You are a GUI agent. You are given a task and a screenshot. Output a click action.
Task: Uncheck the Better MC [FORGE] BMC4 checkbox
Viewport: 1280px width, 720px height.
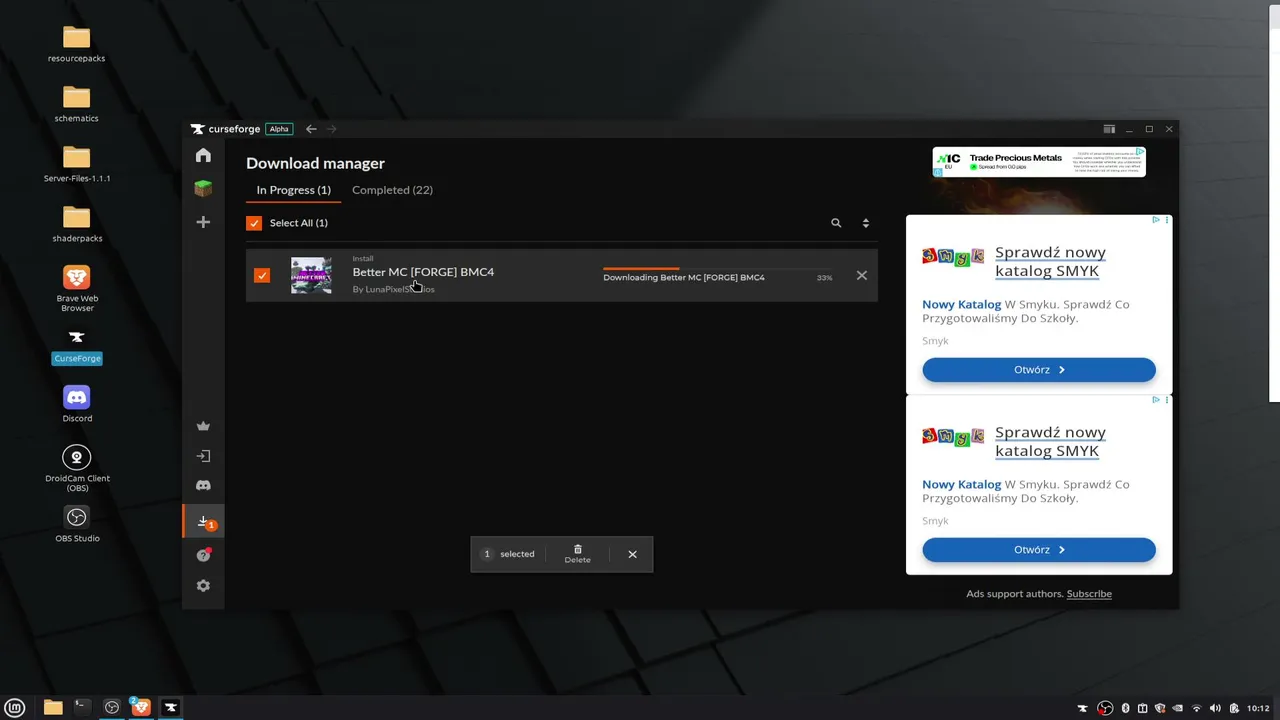pyautogui.click(x=262, y=275)
